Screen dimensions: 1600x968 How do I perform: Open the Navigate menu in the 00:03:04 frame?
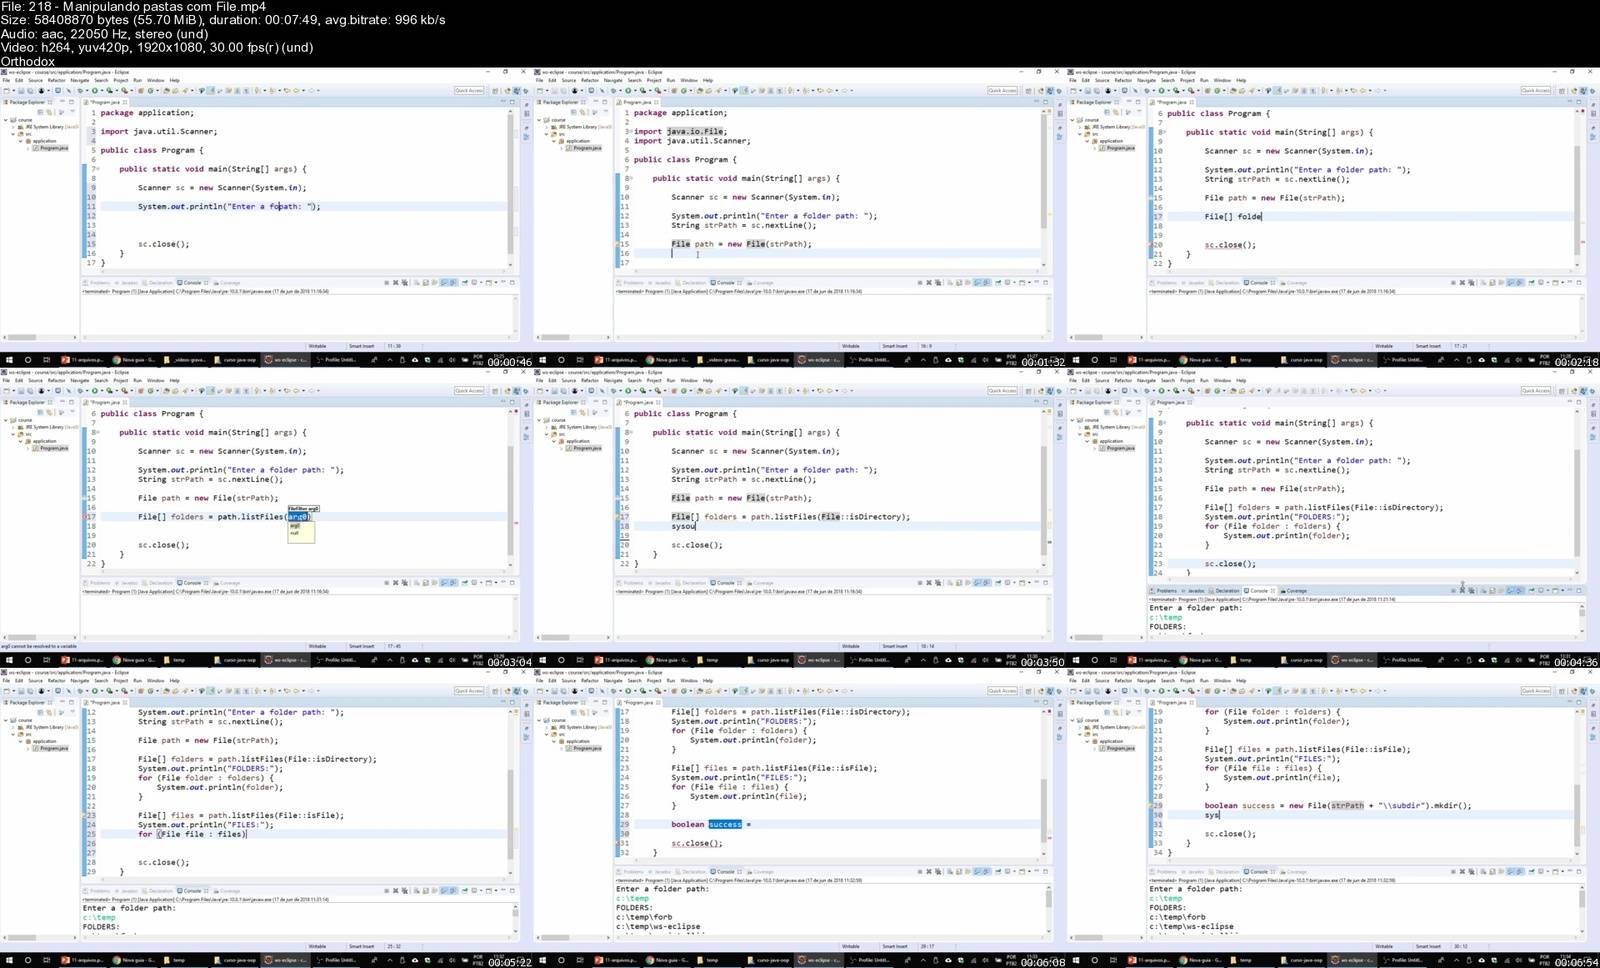point(80,381)
